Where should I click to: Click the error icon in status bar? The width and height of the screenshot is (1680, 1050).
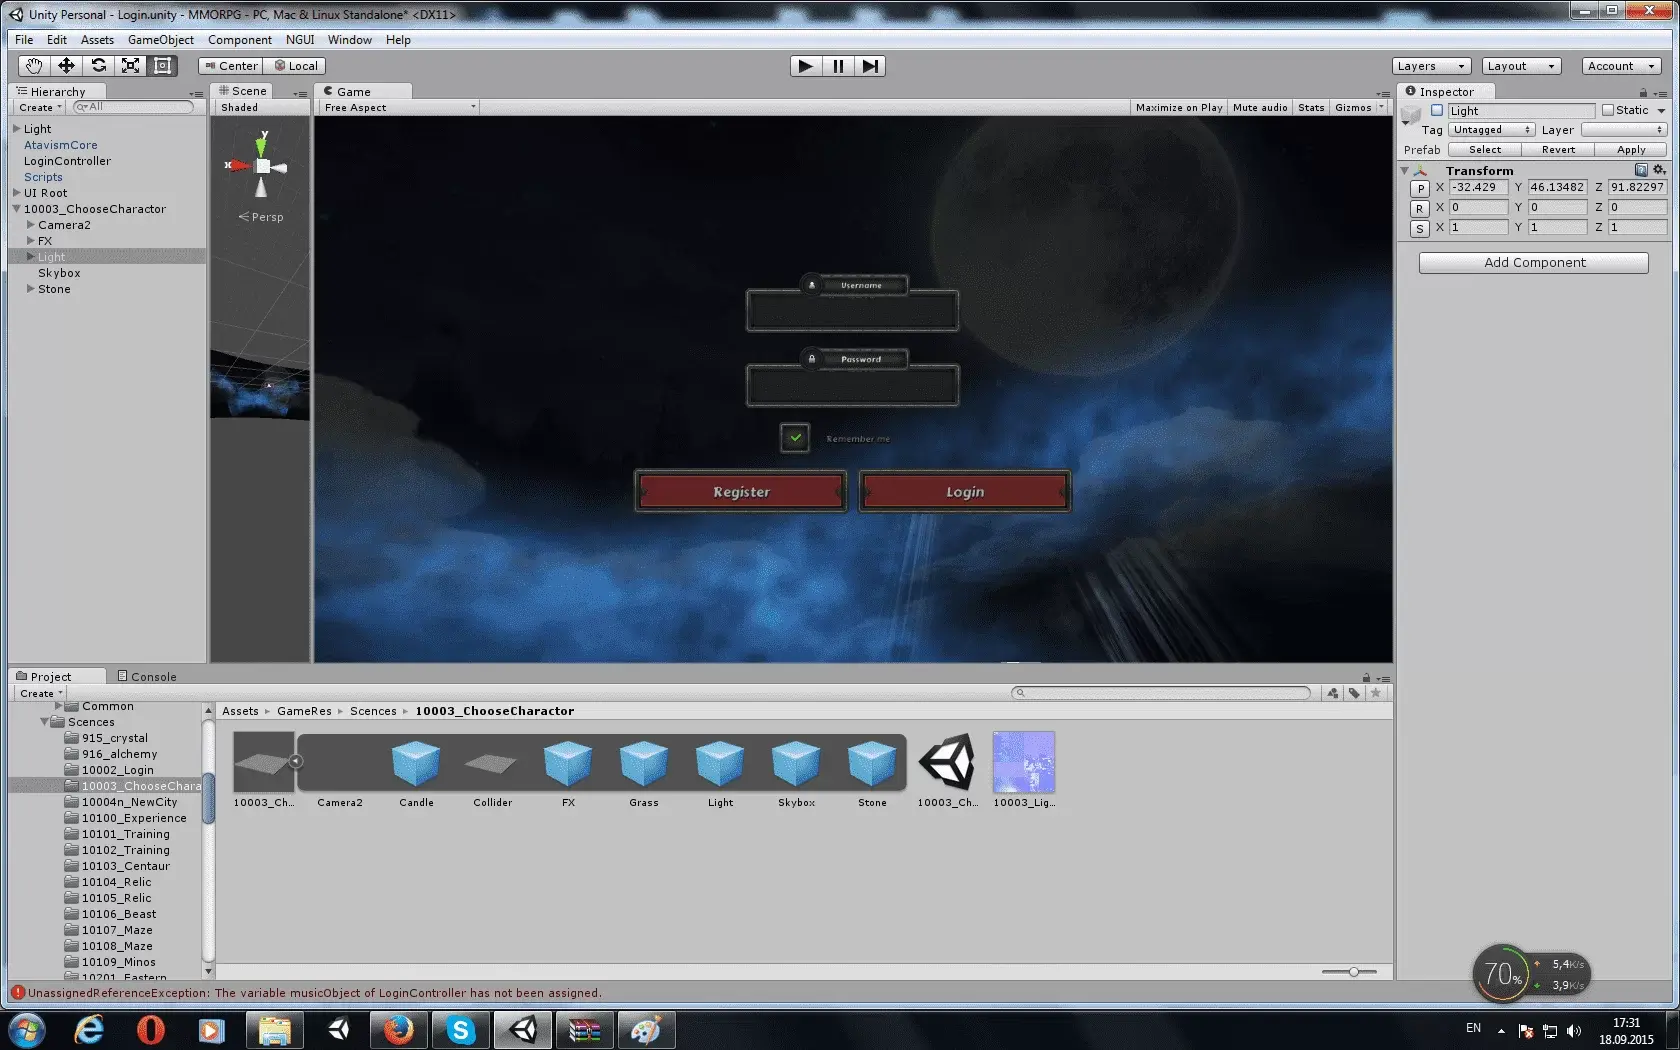click(x=17, y=993)
